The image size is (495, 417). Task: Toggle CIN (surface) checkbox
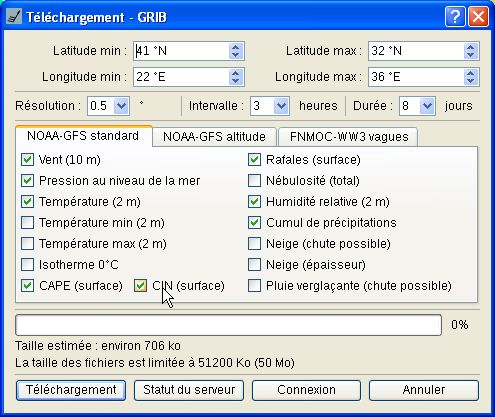[140, 286]
